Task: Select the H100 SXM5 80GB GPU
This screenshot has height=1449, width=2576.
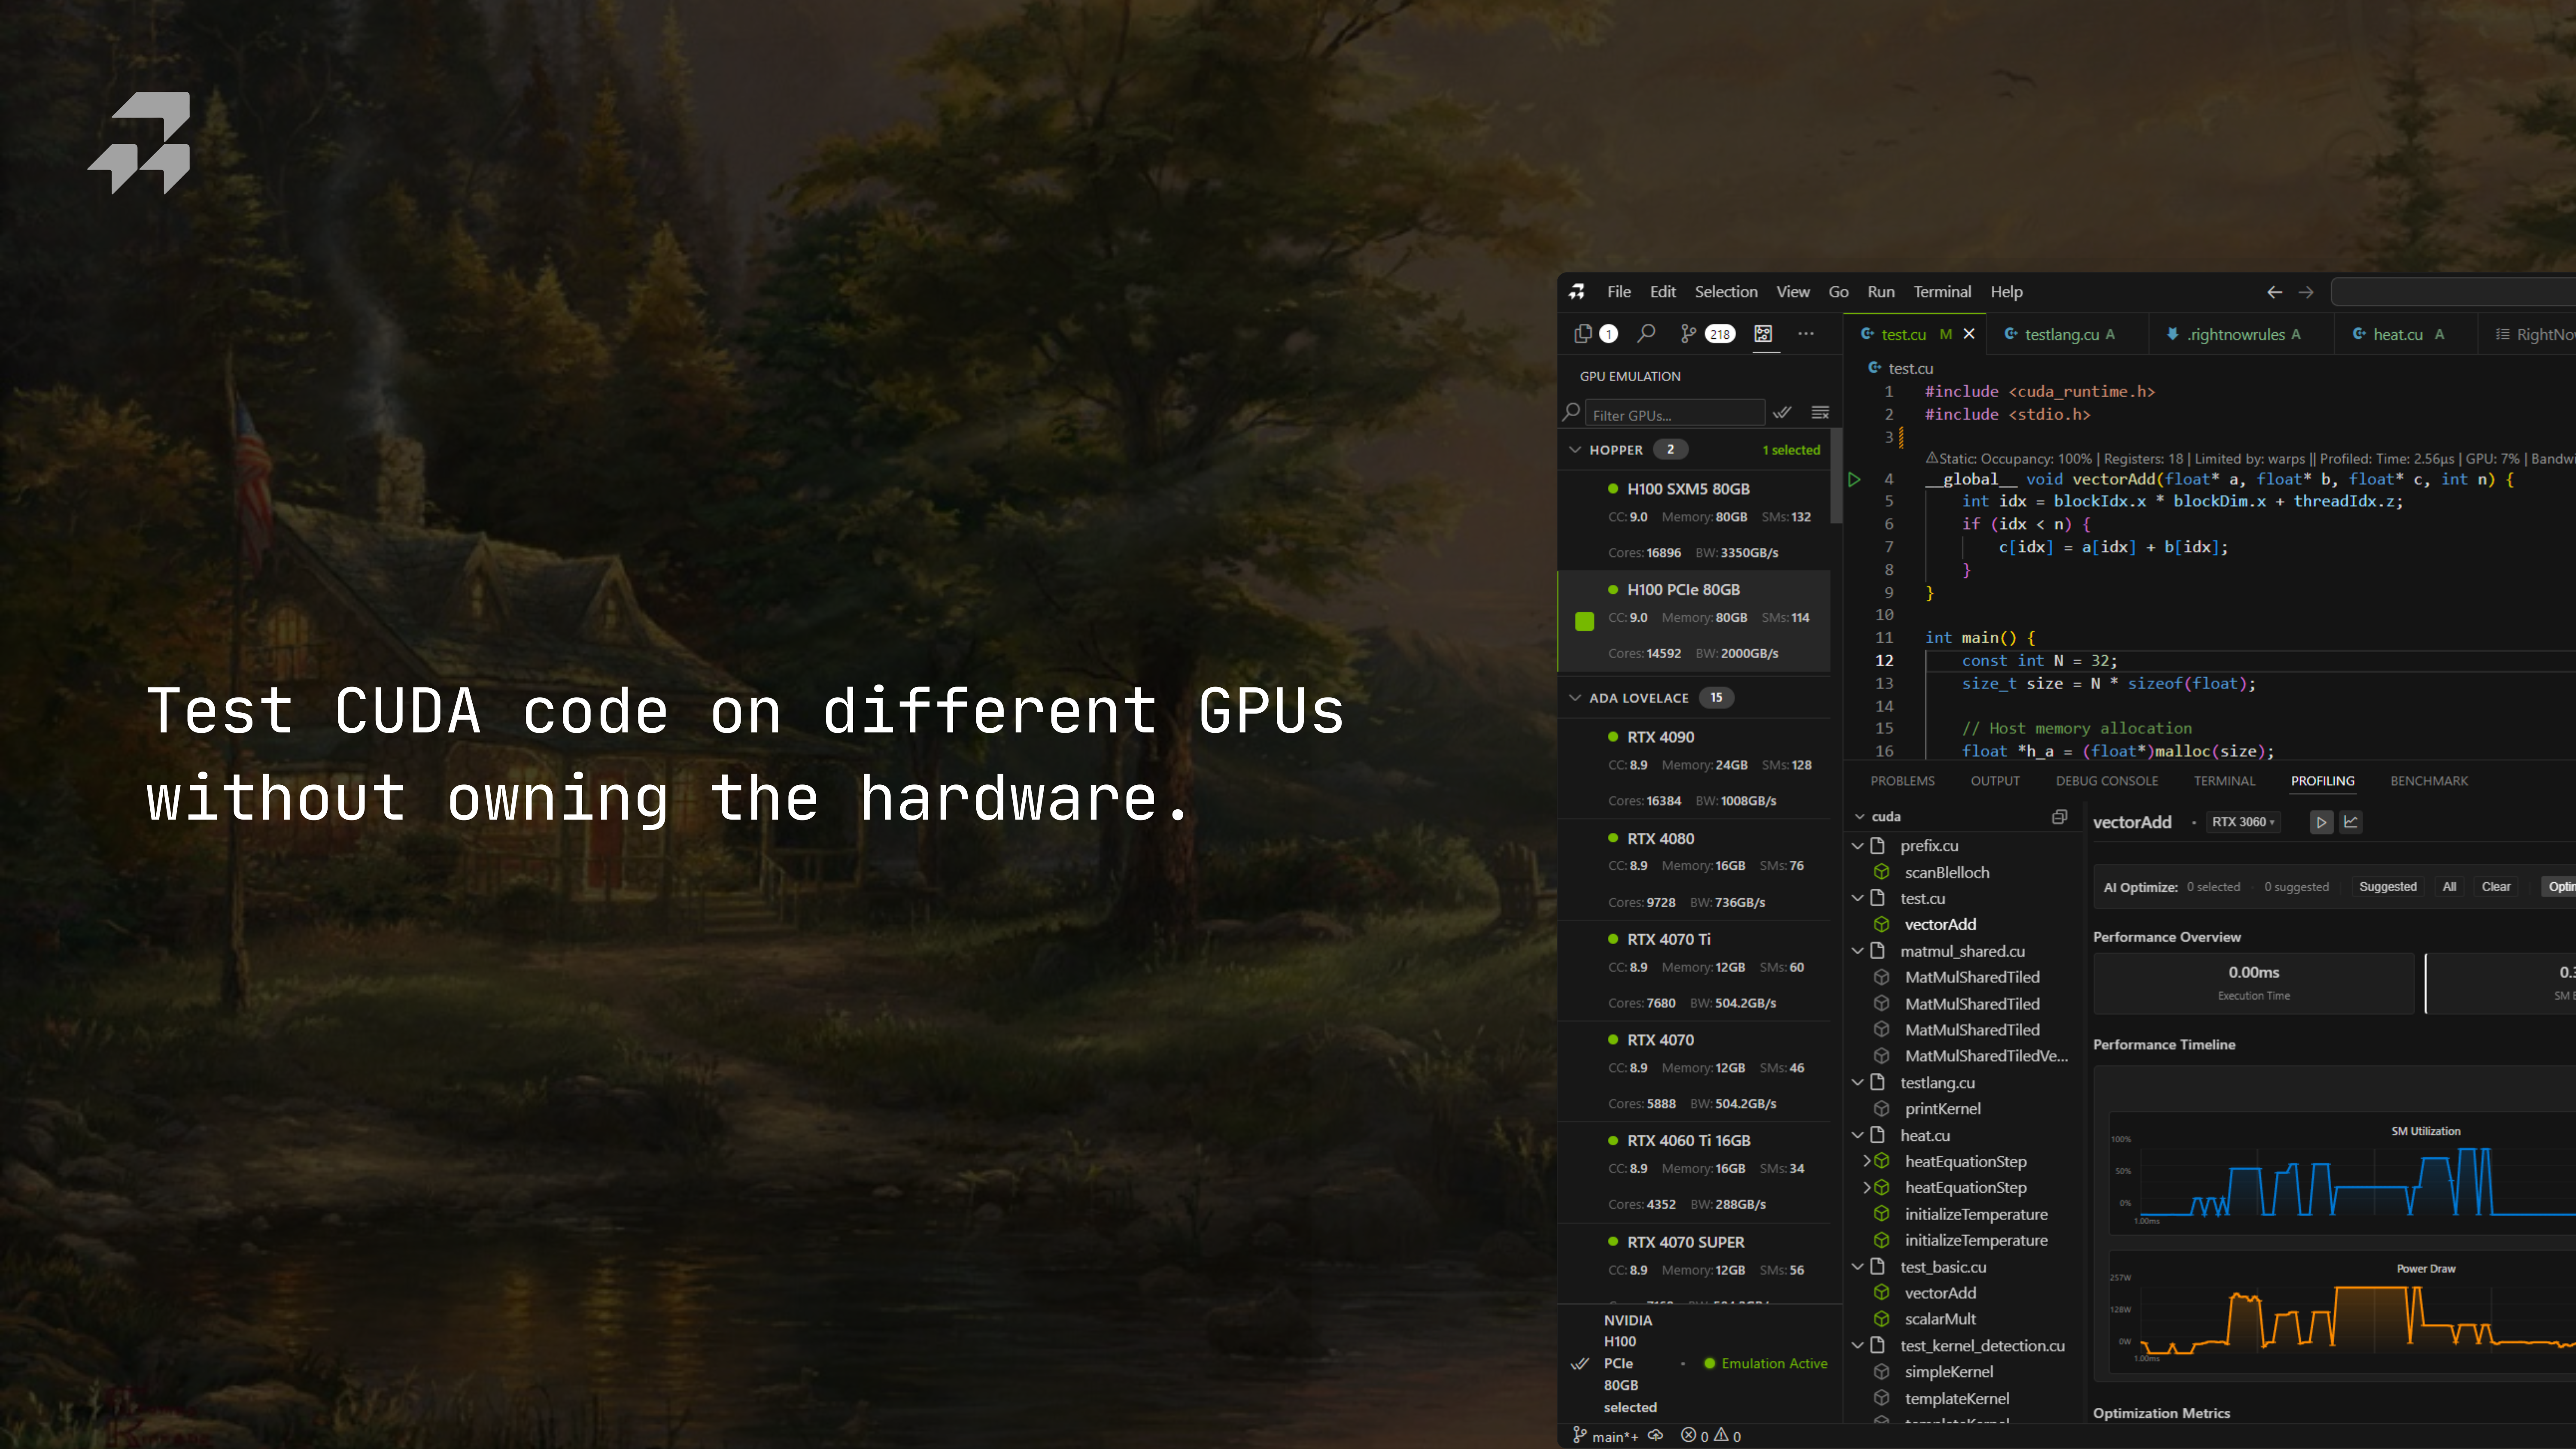Action: (1688, 489)
